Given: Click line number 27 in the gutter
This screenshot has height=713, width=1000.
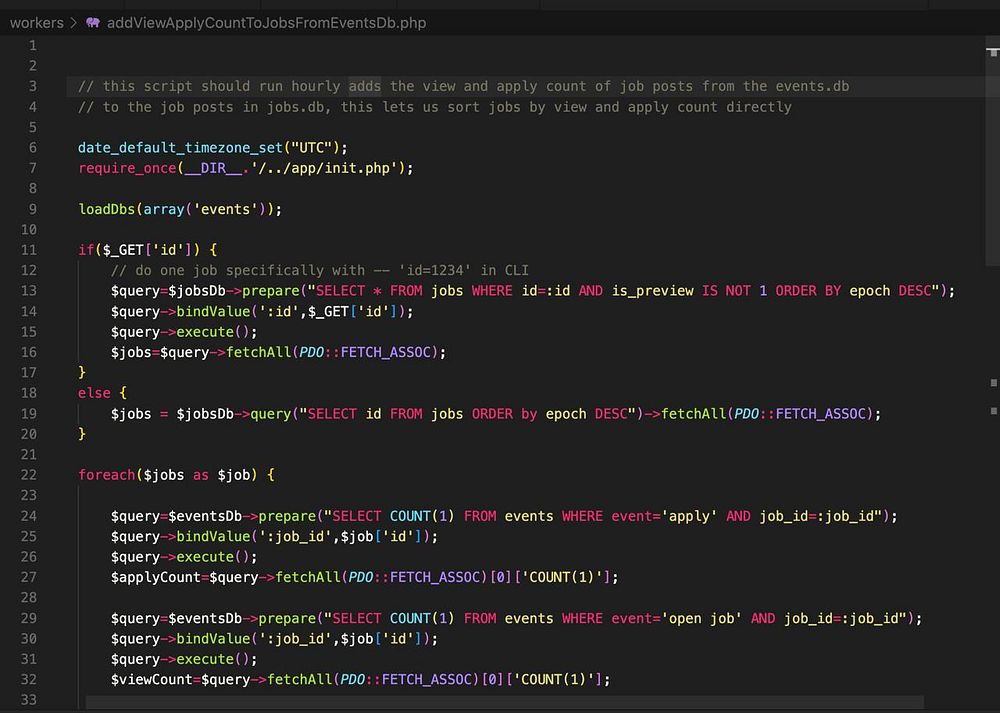Looking at the screenshot, I should (29, 577).
